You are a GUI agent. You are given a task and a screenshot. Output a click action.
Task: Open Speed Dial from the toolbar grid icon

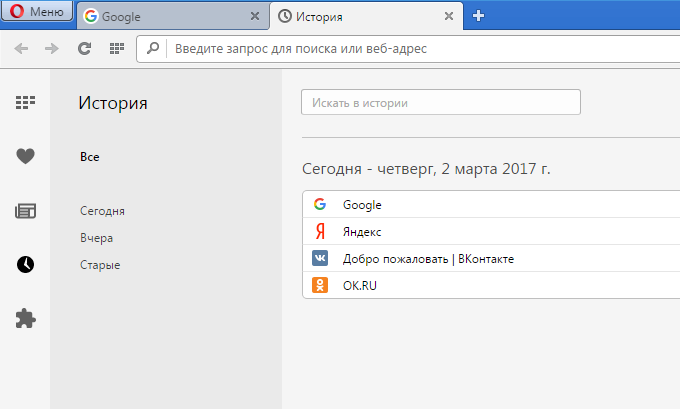tap(117, 49)
